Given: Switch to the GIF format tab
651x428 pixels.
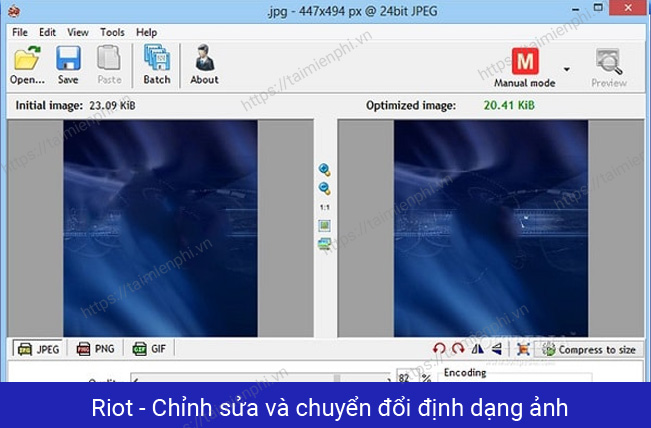Looking at the screenshot, I should click(x=149, y=349).
